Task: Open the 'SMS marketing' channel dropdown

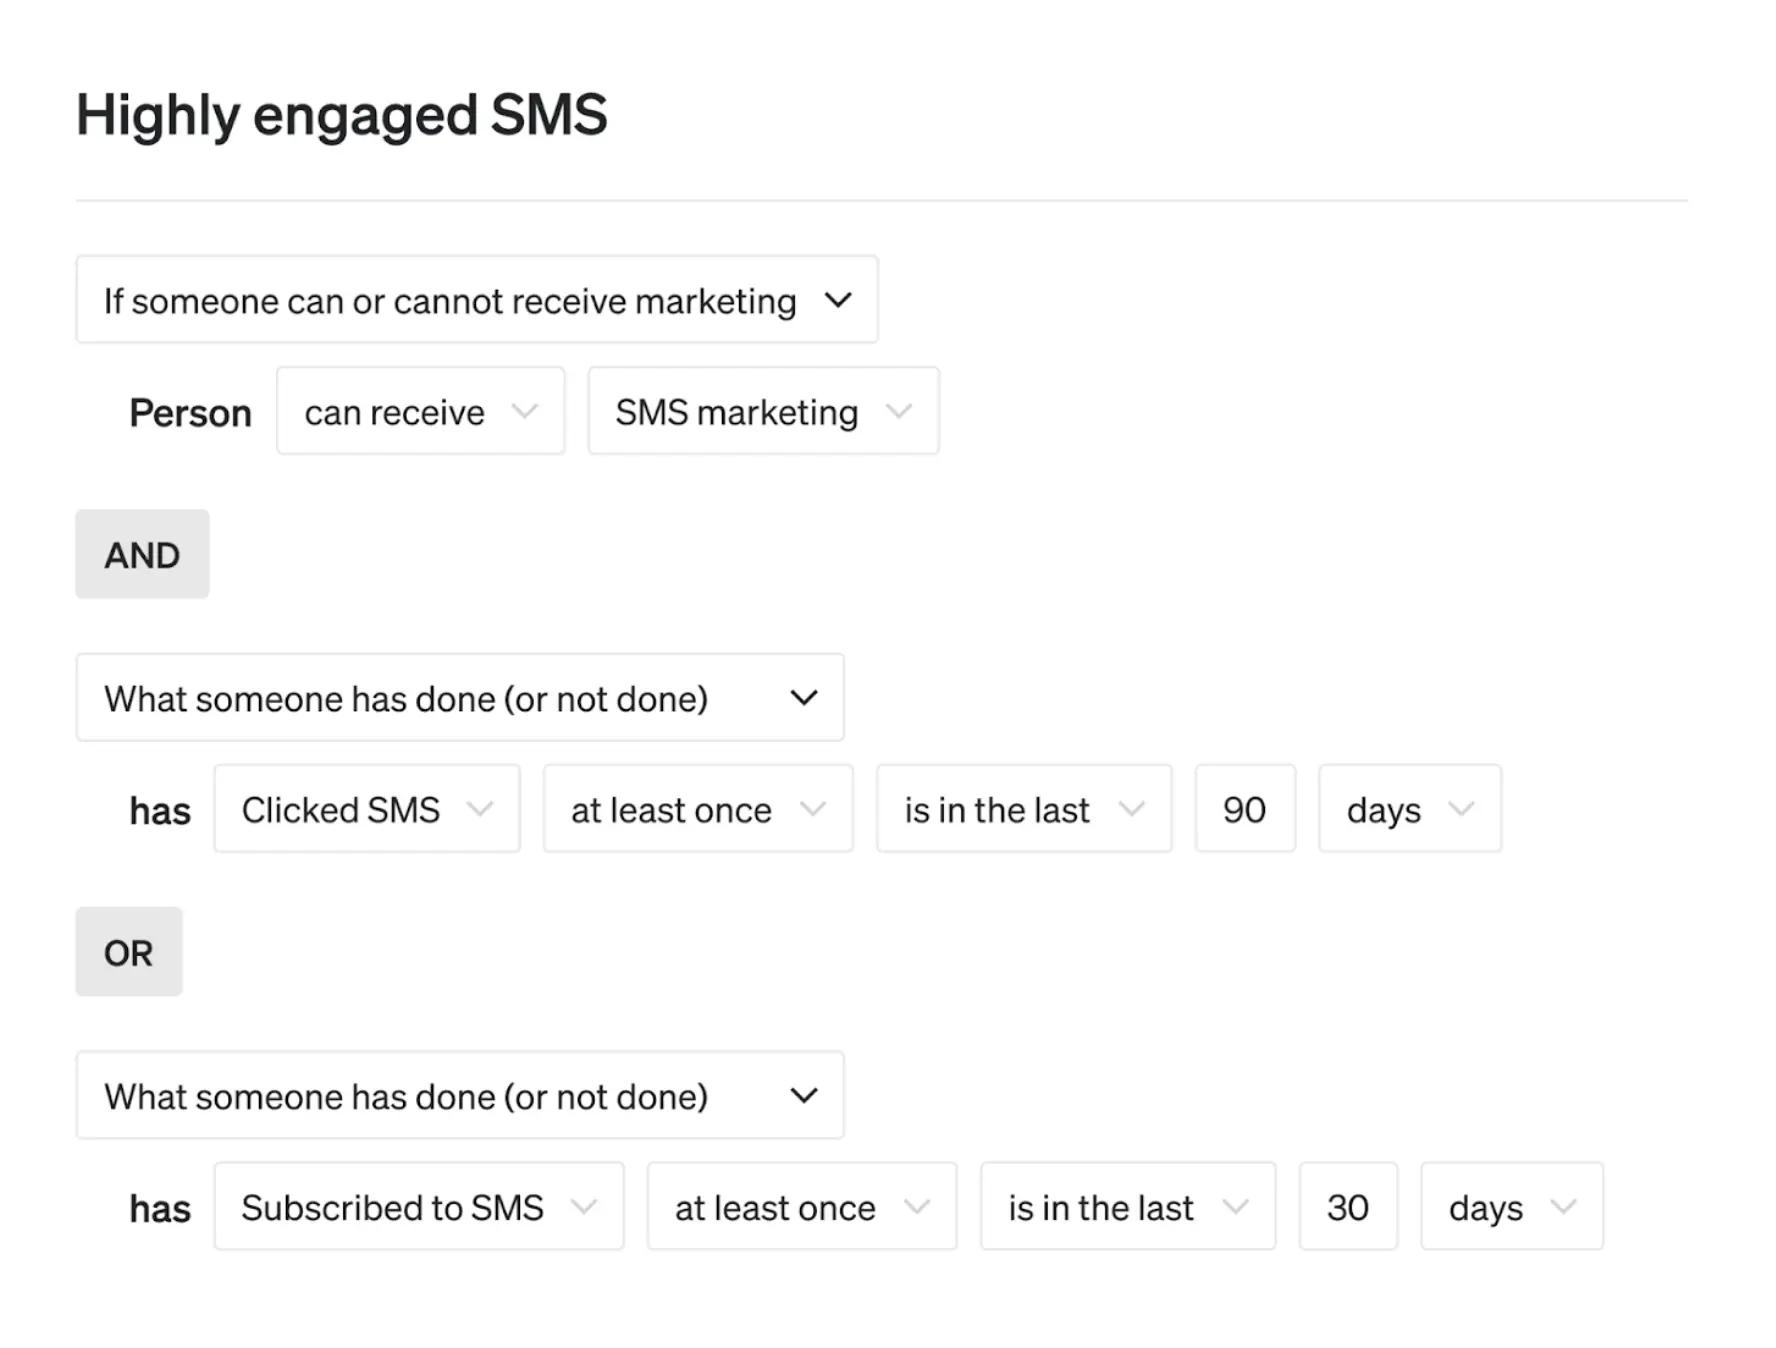Action: 762,411
